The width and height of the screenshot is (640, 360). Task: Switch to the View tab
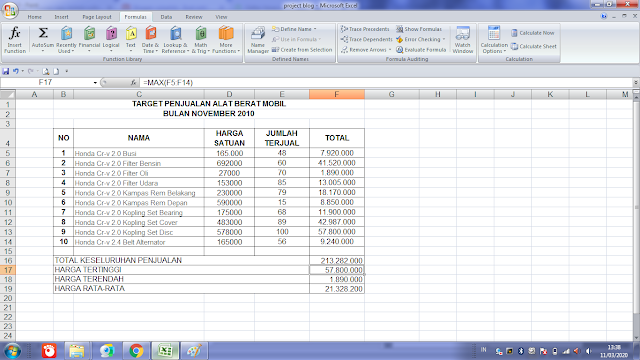tap(221, 17)
